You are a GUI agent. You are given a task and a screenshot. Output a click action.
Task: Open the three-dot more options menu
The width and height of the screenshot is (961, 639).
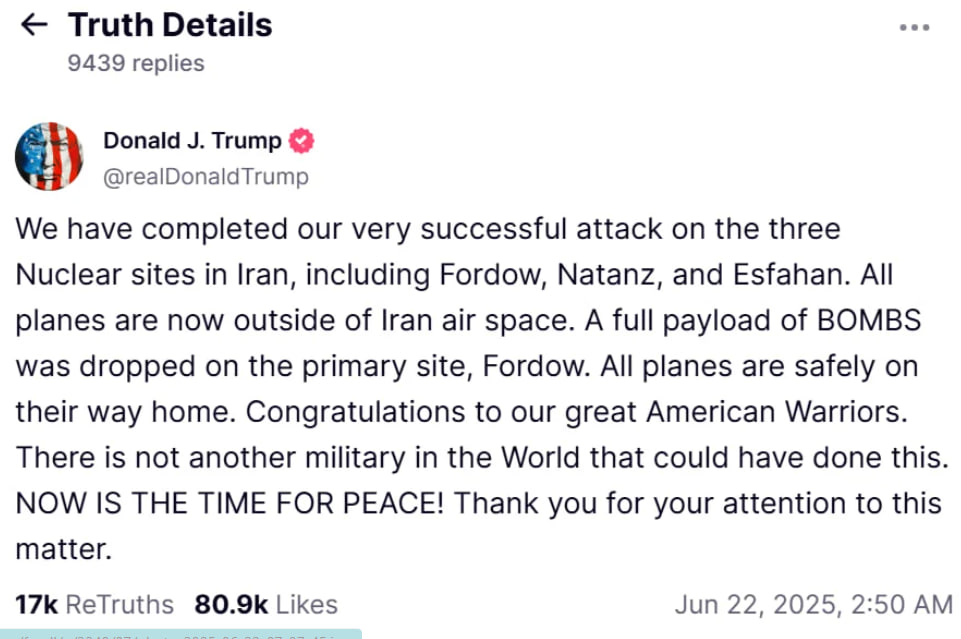point(914,28)
